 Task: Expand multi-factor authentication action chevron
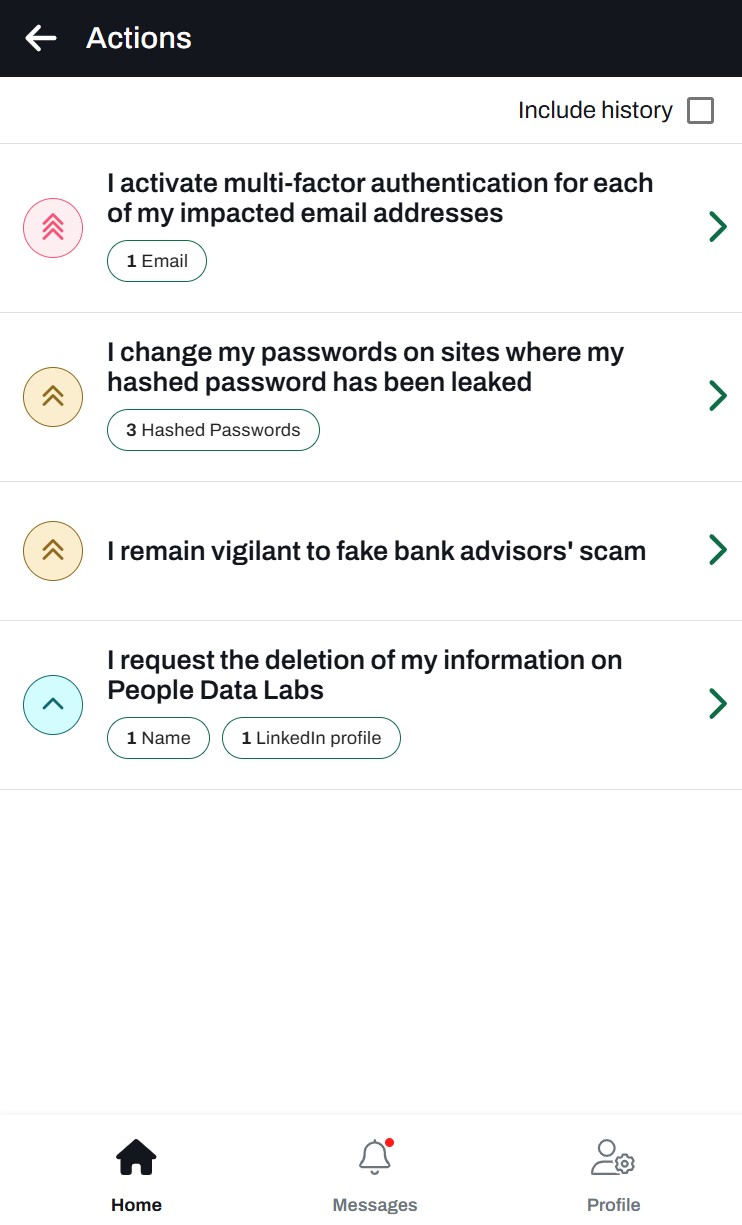717,228
